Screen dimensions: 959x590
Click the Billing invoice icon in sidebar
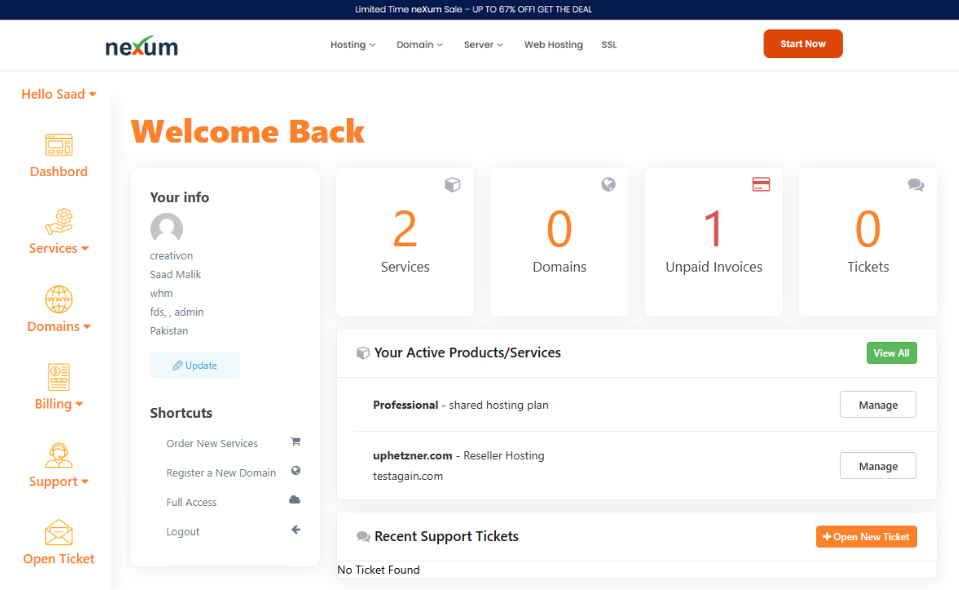click(x=59, y=377)
